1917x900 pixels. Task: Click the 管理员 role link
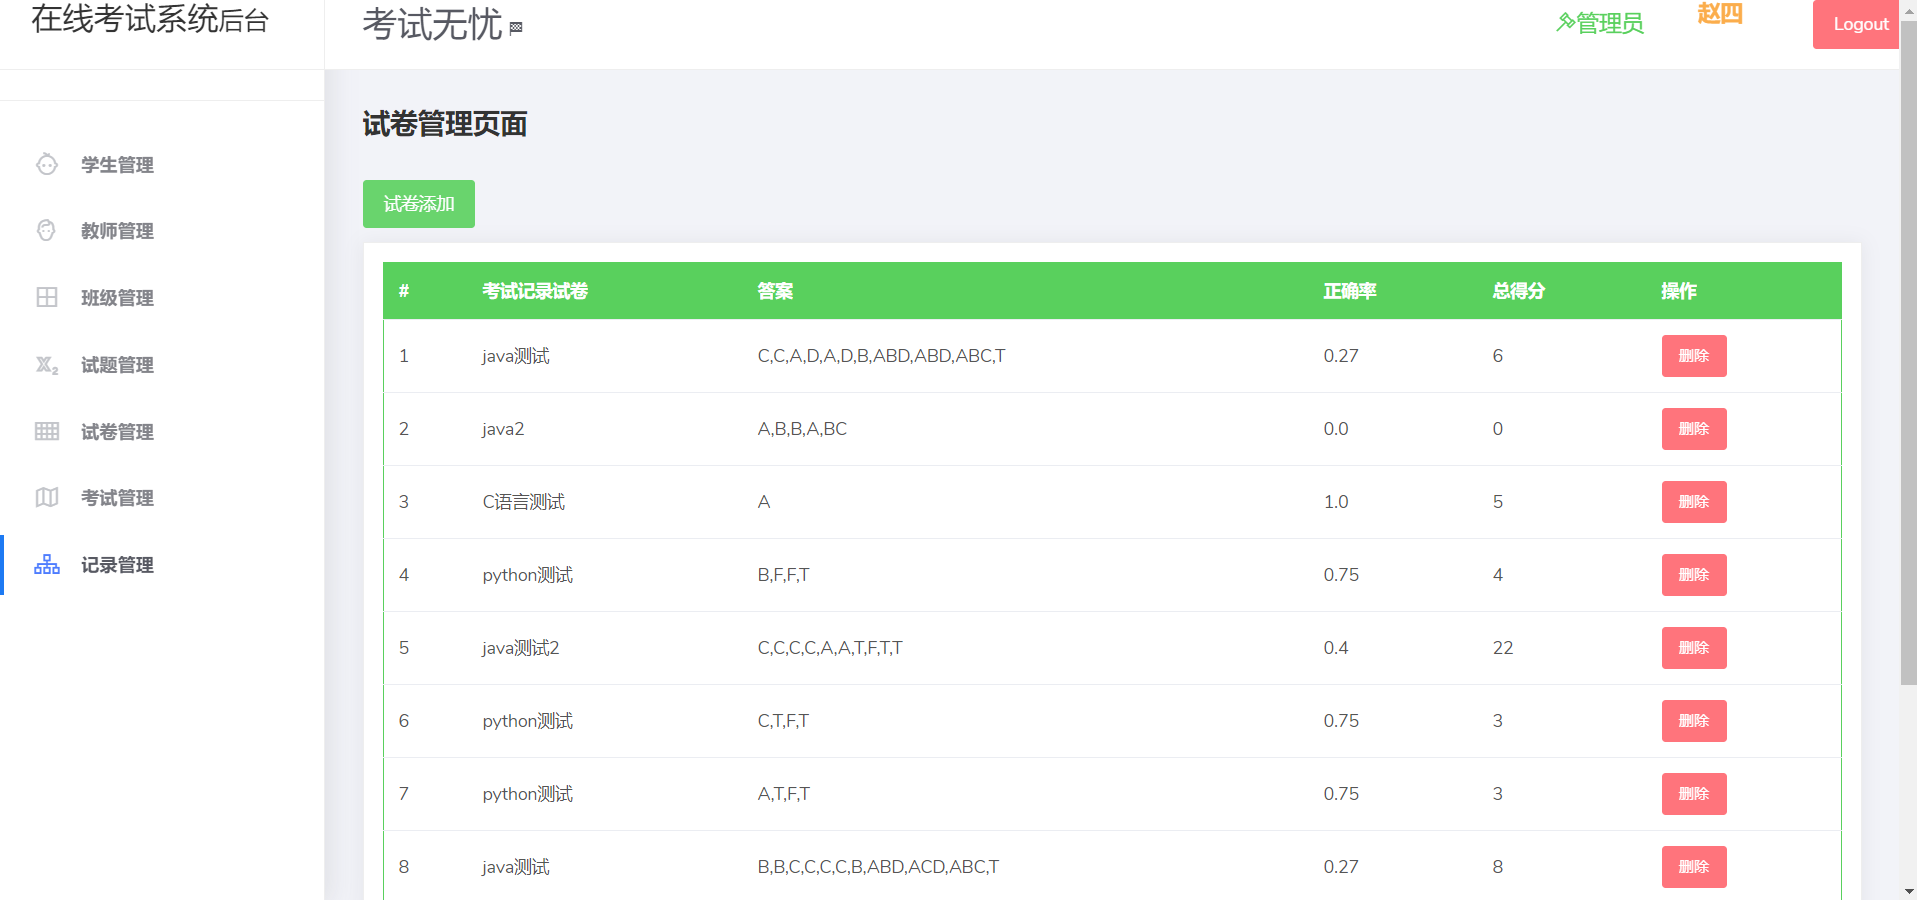click(x=1600, y=23)
